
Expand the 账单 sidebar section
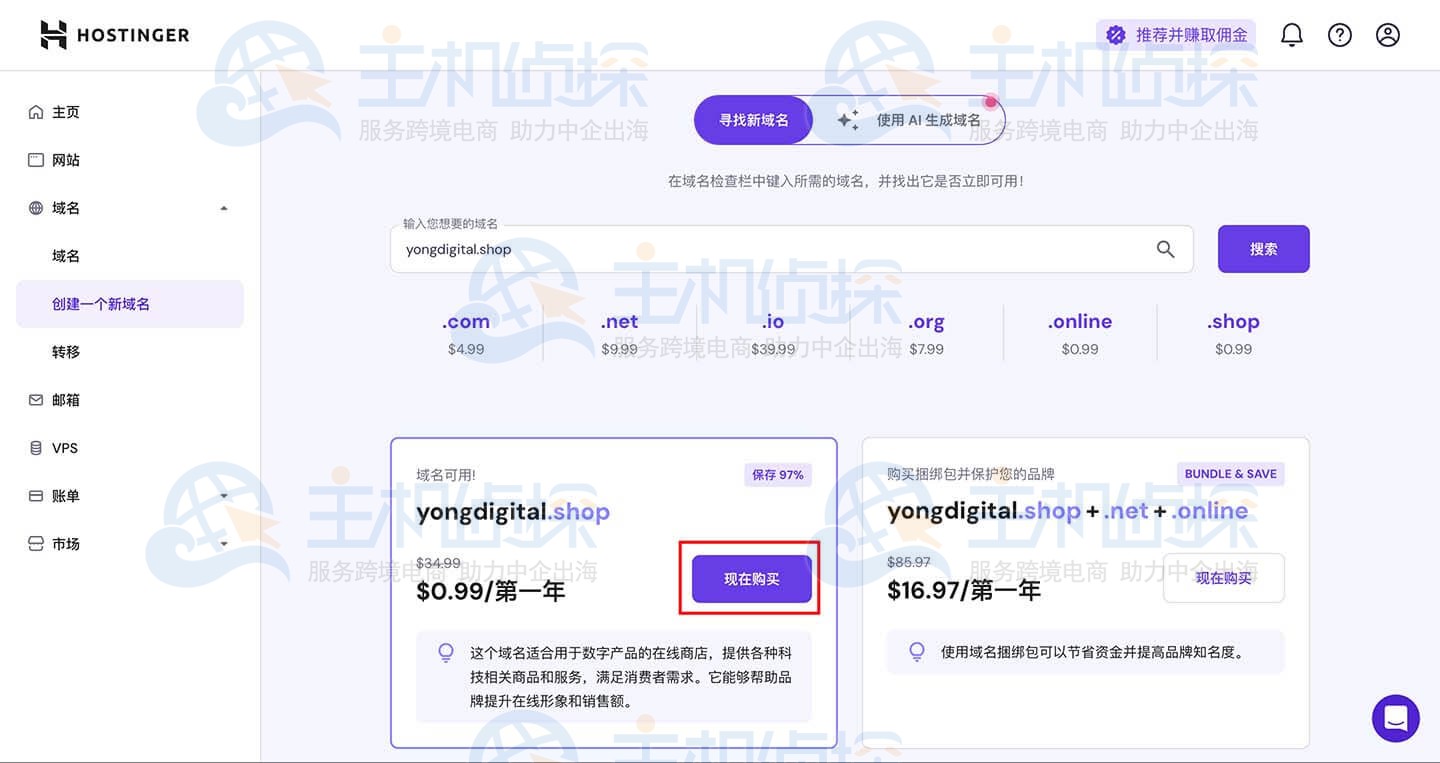click(x=224, y=496)
